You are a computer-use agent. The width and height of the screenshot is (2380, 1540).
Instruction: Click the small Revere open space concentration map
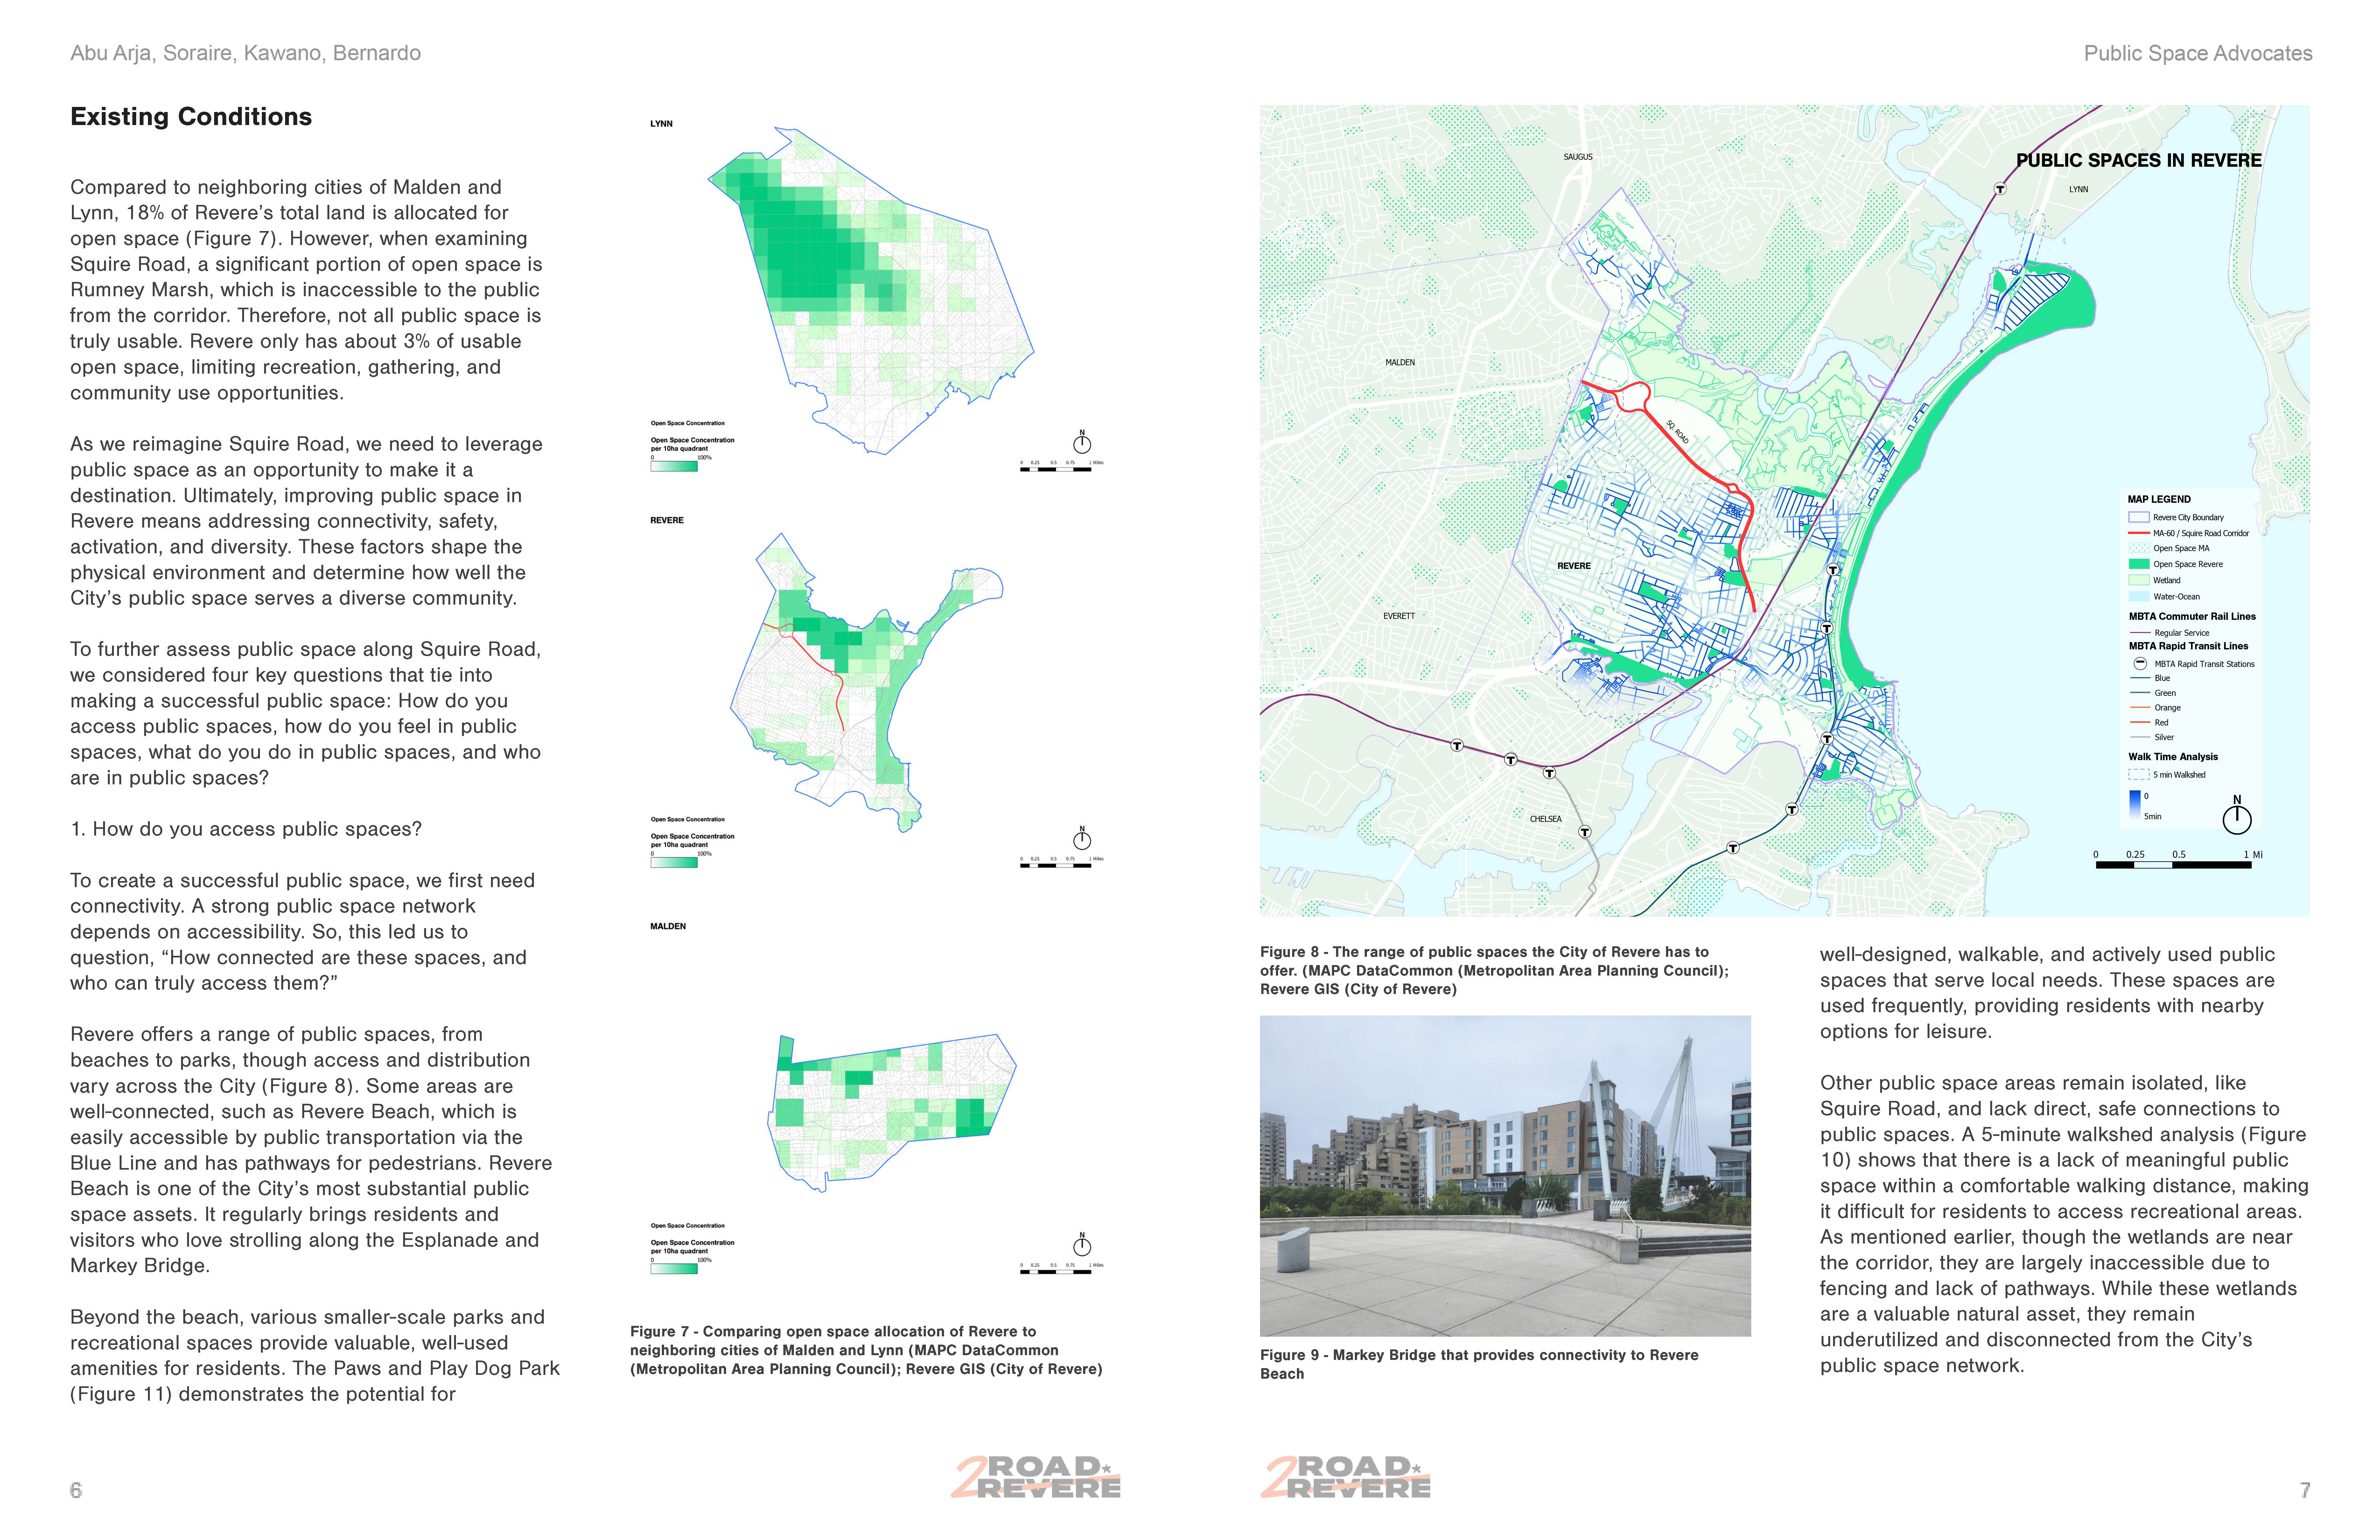click(866, 682)
